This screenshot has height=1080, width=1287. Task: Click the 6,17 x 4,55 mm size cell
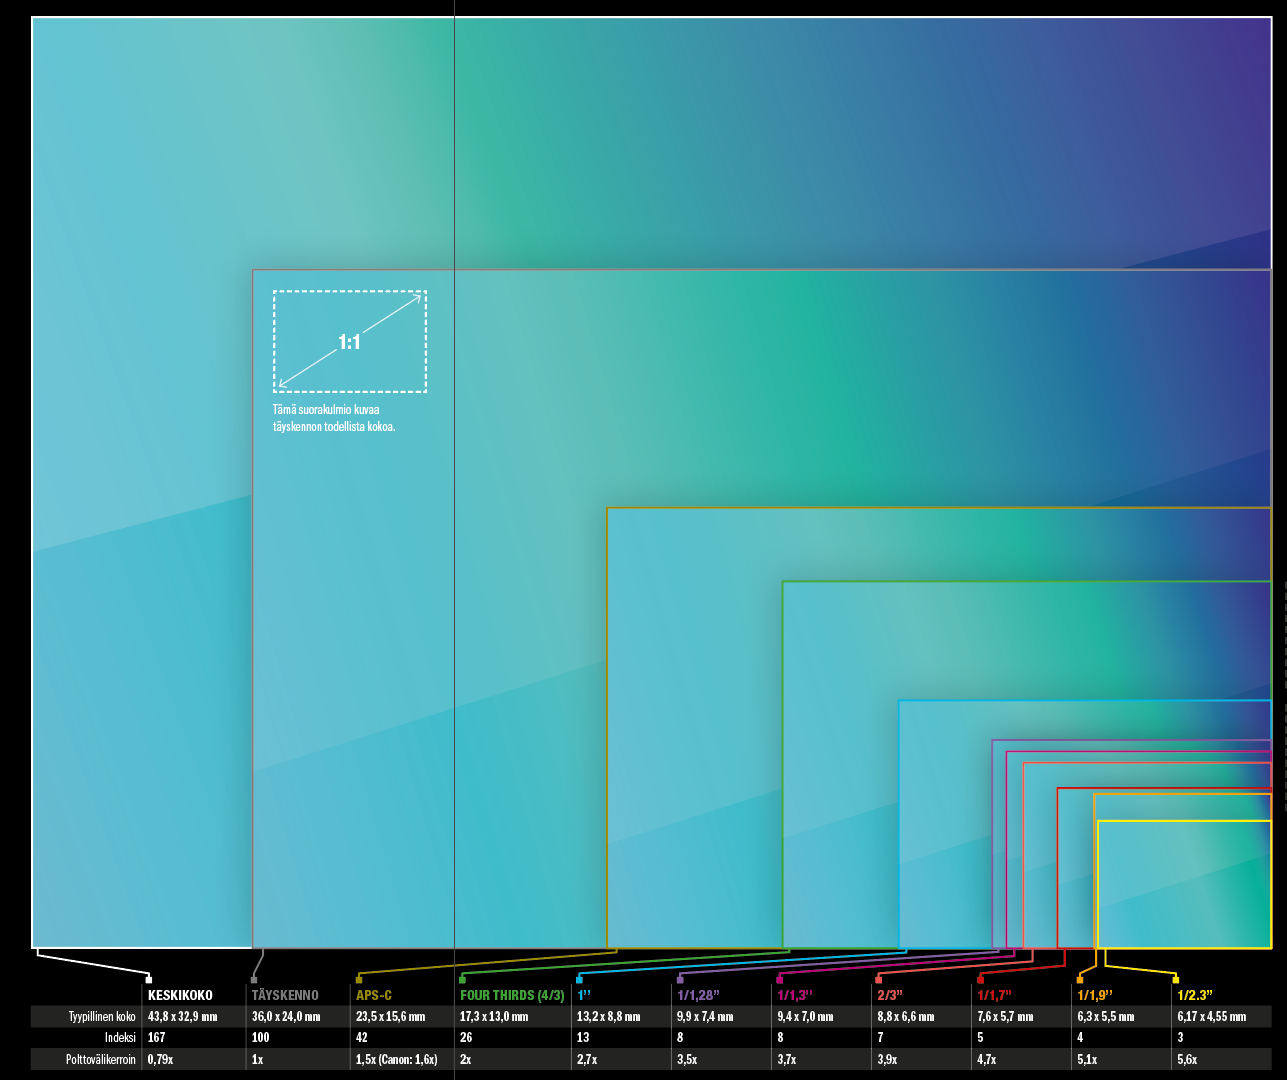point(1211,1016)
